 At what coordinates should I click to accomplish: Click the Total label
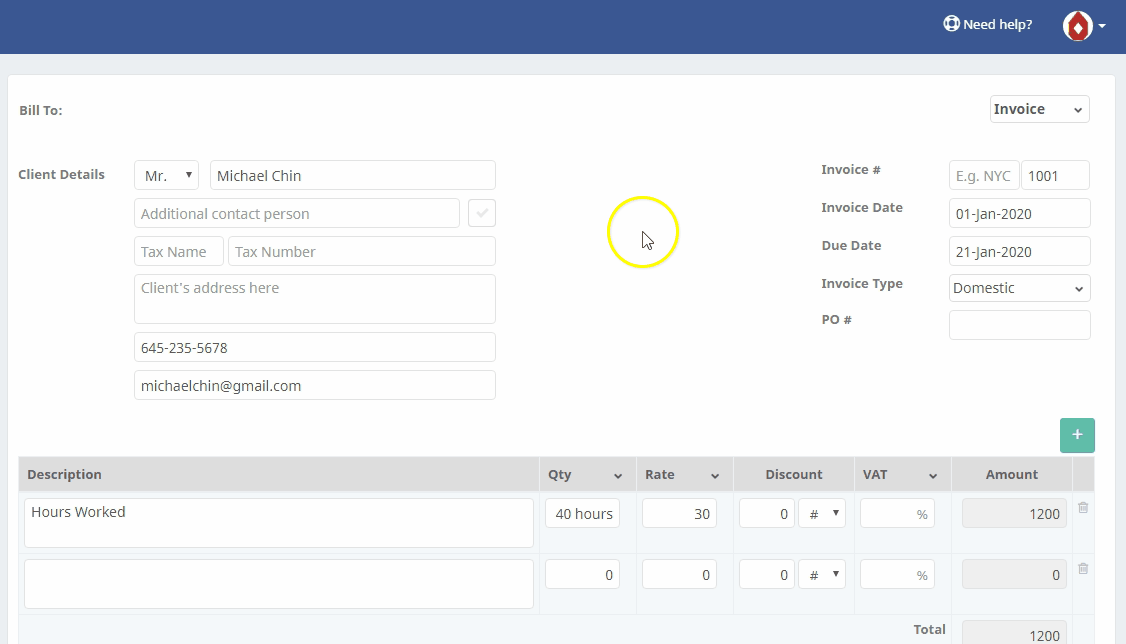929,630
